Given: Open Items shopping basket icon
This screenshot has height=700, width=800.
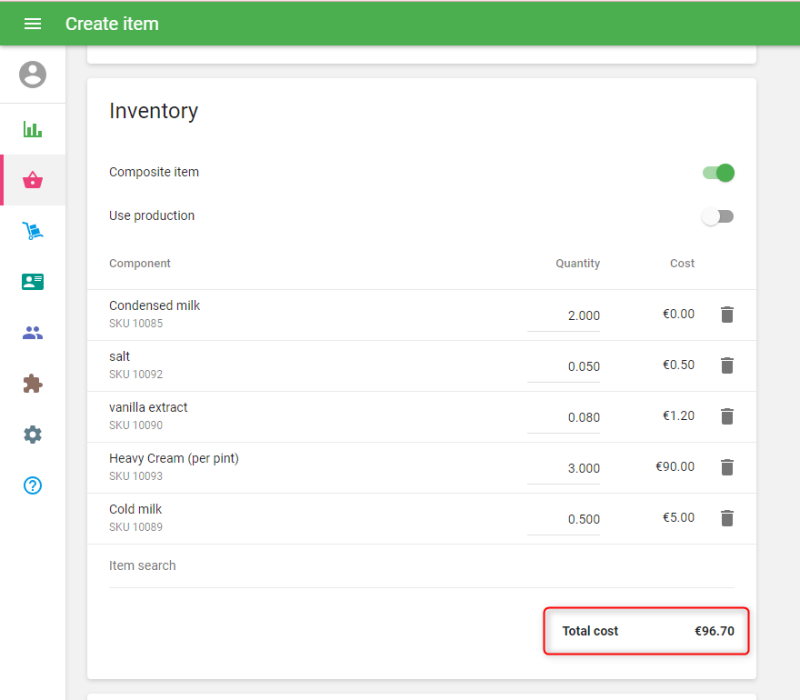Looking at the screenshot, I should [33, 180].
